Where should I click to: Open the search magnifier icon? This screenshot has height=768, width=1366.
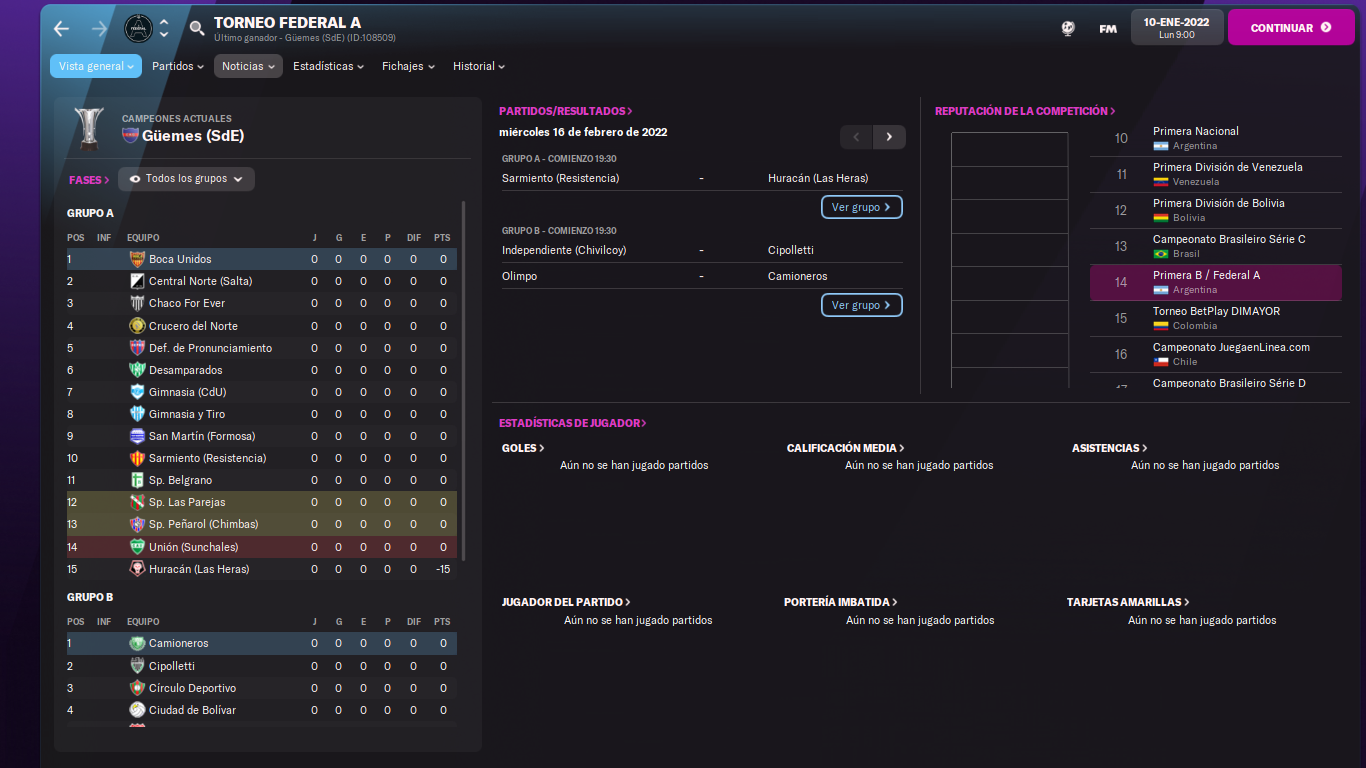point(197,28)
